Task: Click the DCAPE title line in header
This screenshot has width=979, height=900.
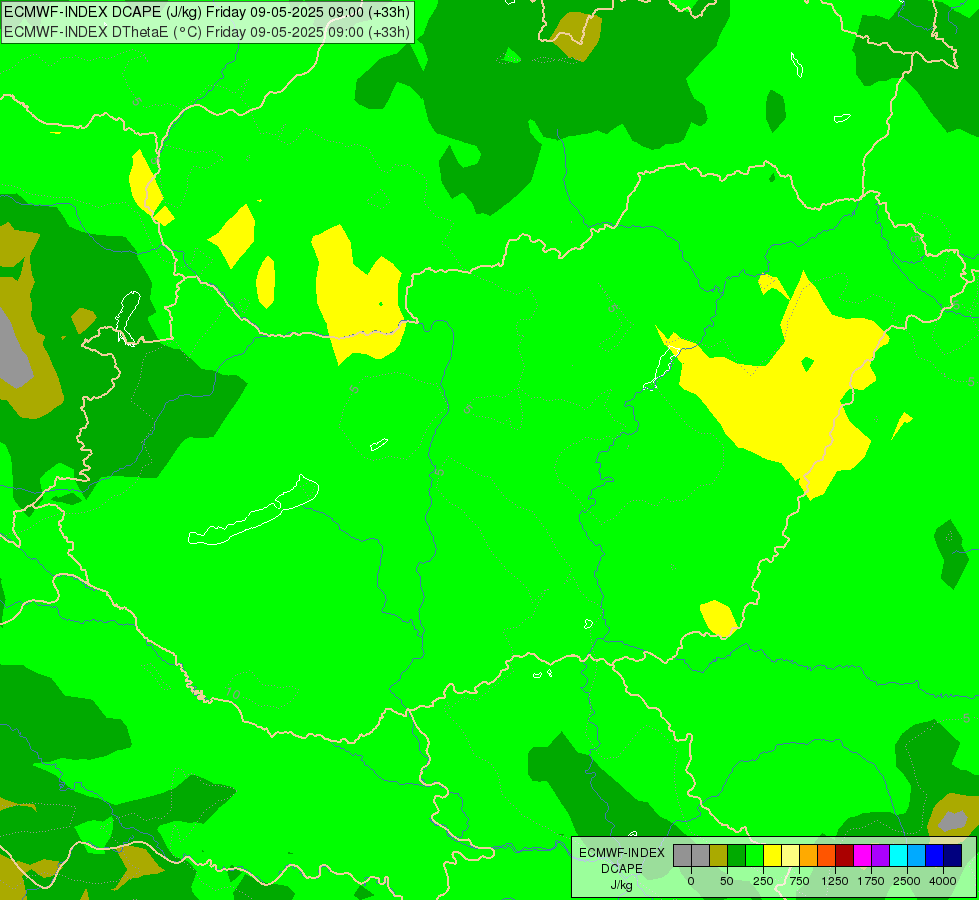Action: coord(207,12)
